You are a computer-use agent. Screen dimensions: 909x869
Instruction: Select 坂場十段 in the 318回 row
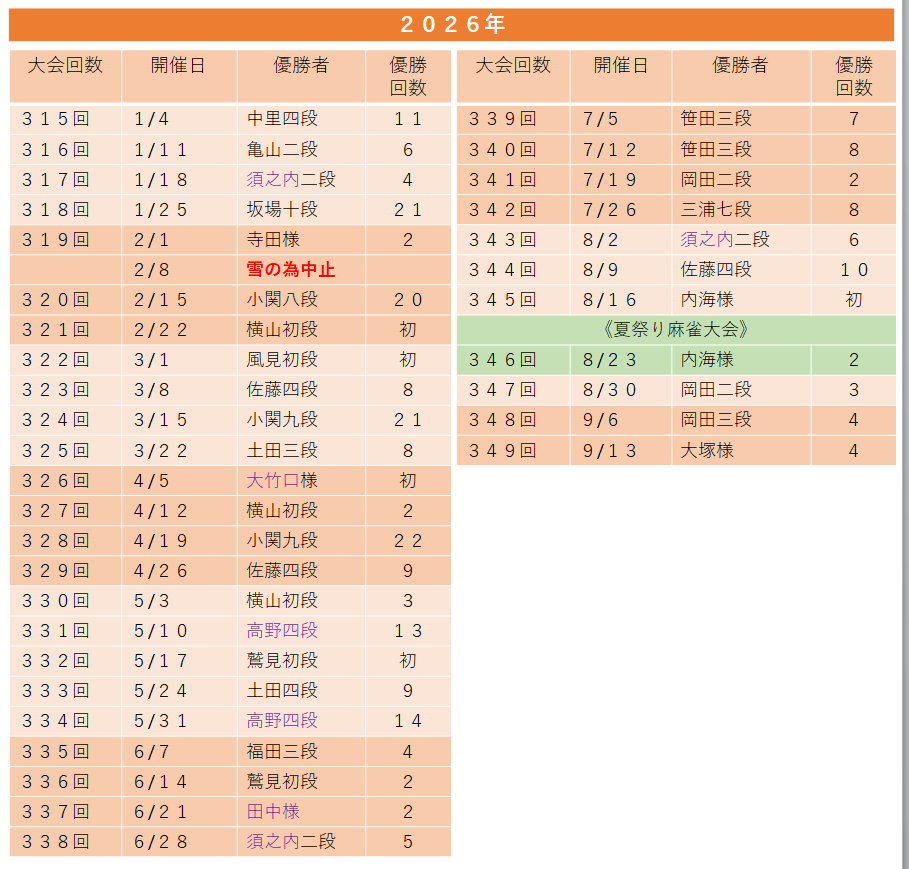[282, 209]
